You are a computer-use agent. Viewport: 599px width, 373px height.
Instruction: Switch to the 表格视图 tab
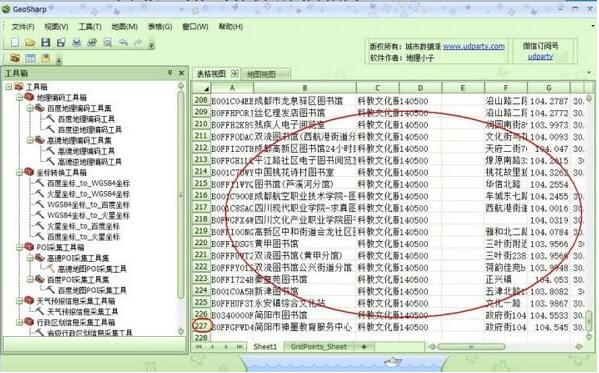point(211,74)
